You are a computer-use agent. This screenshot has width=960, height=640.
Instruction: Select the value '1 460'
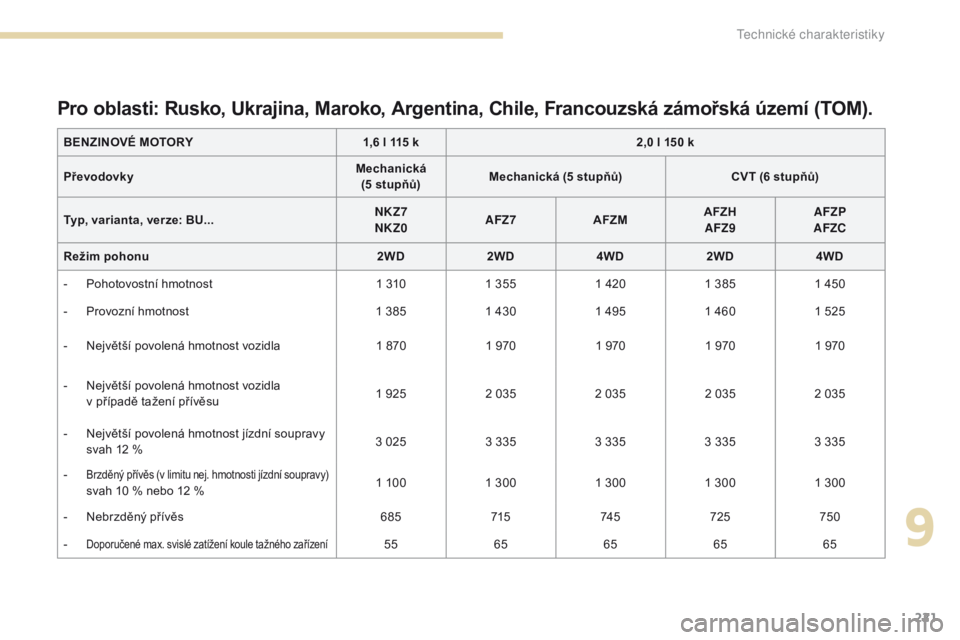[x=720, y=311]
